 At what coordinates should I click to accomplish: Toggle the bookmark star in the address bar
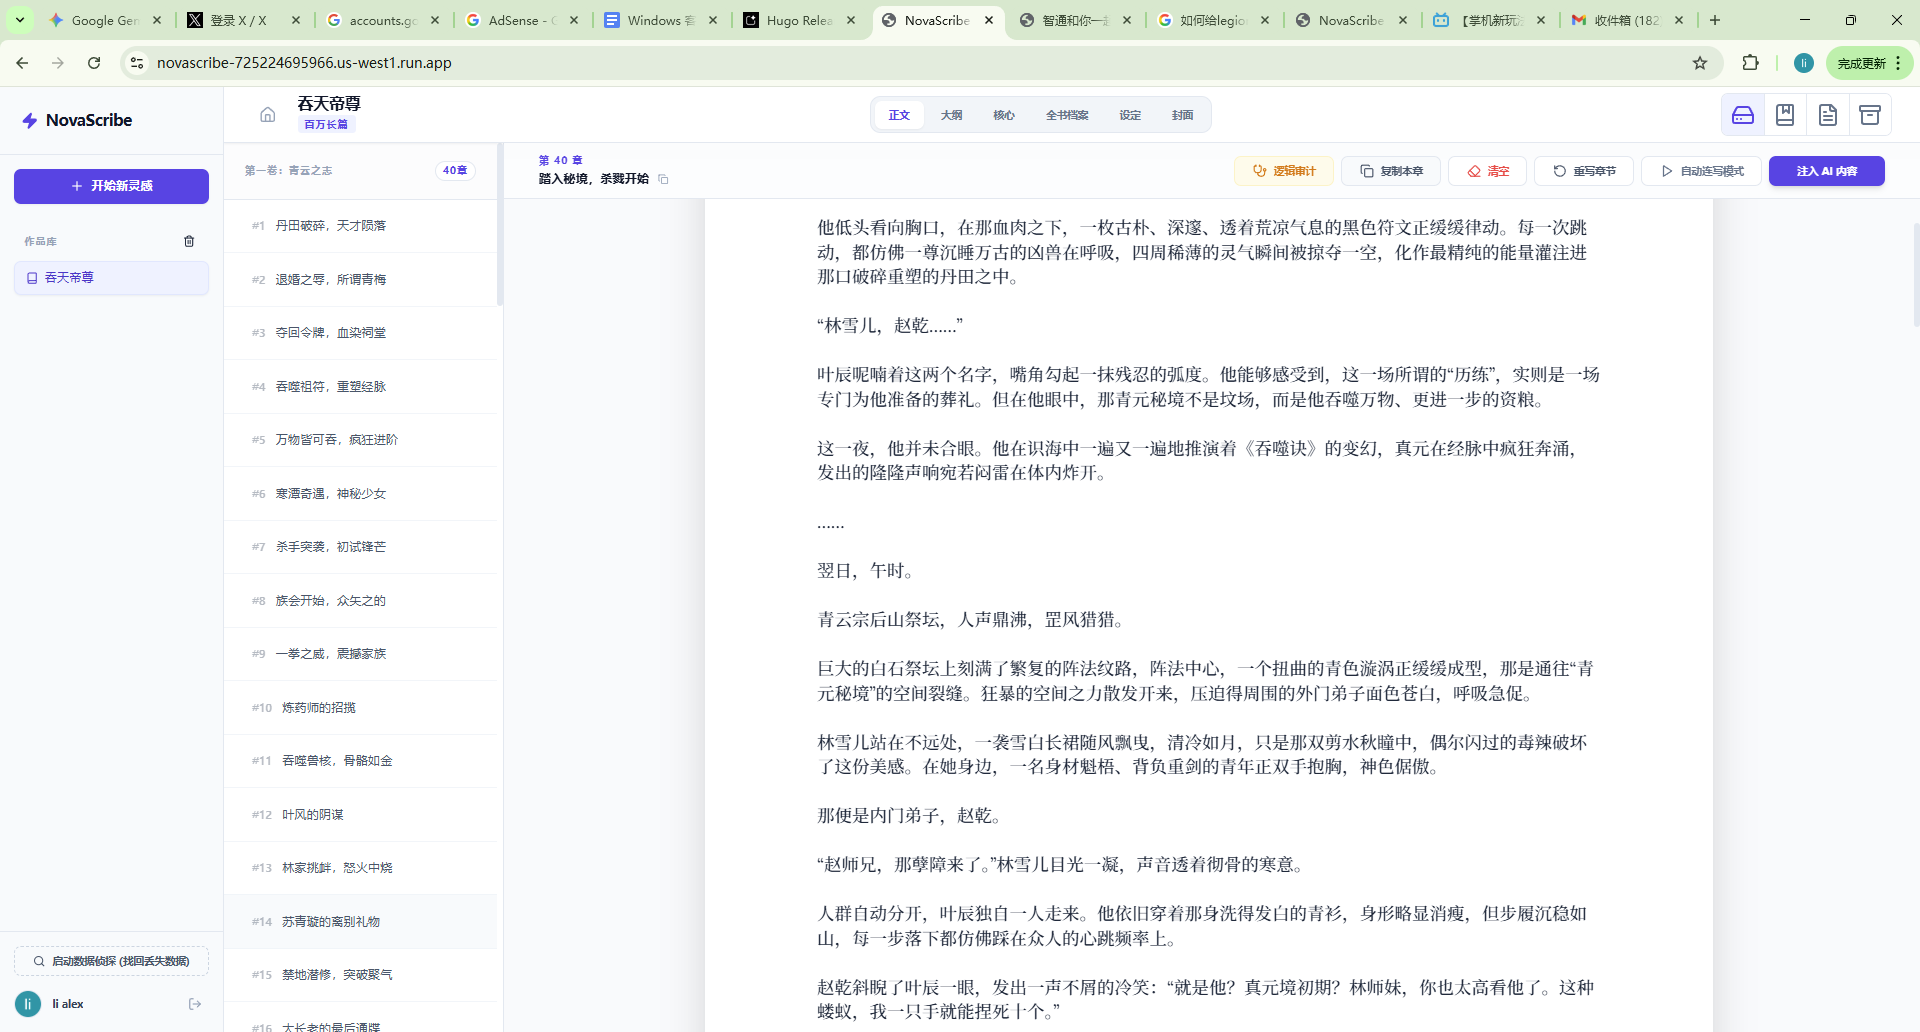coord(1700,62)
